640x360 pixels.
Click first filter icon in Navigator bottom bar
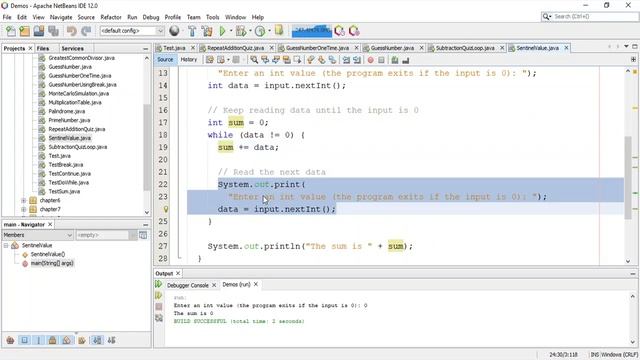10,340
